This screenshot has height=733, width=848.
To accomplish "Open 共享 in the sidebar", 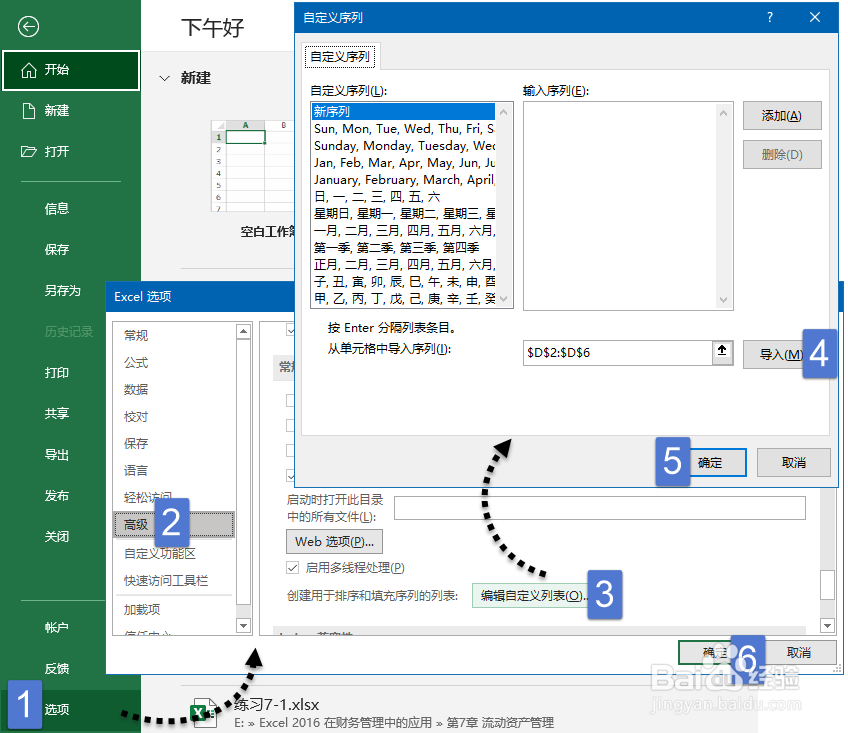I will point(56,414).
